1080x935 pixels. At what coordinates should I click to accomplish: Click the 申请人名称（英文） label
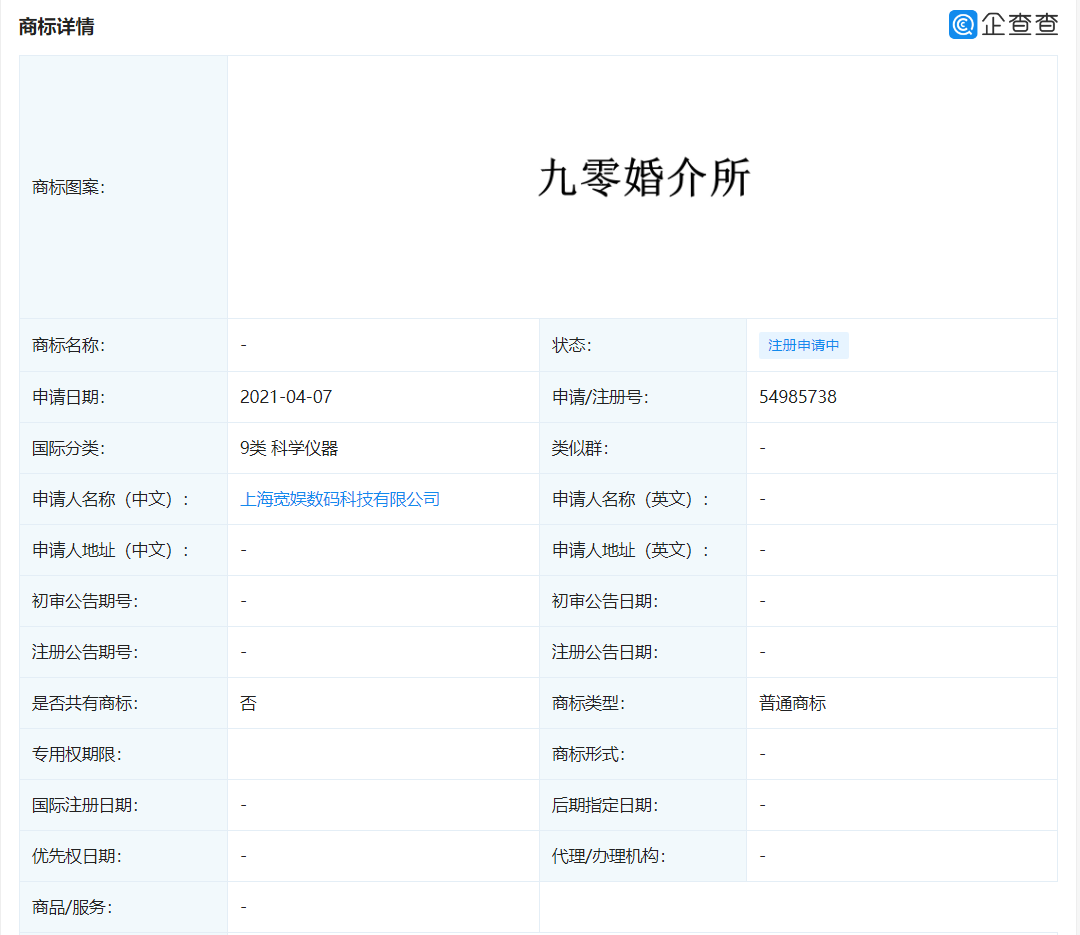coord(630,499)
